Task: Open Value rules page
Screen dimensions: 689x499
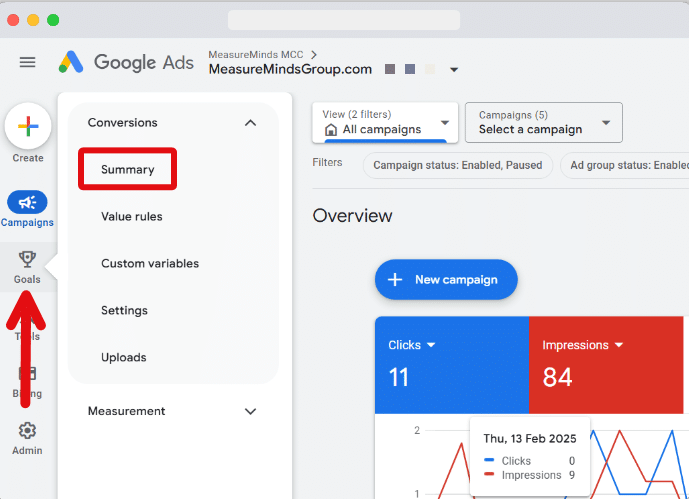Action: point(132,217)
